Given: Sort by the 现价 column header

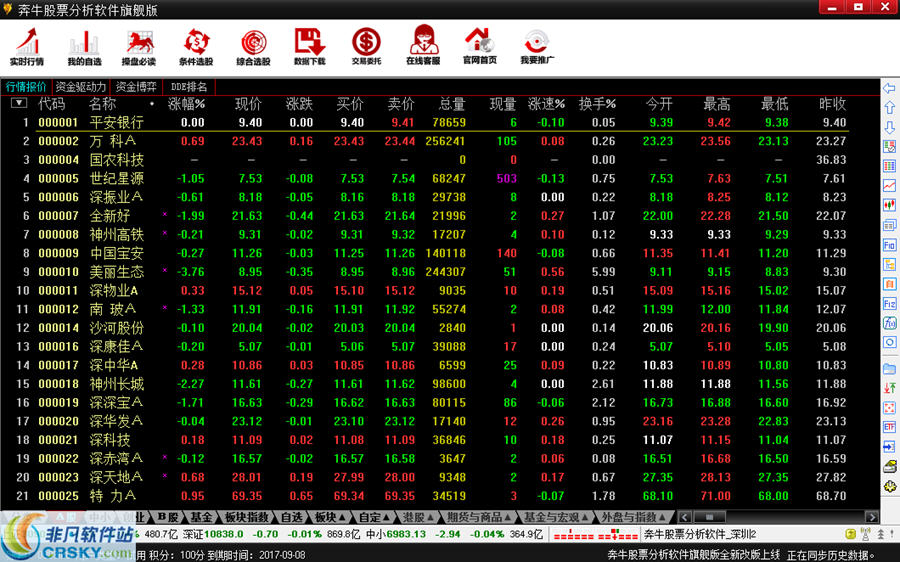Looking at the screenshot, I should [249, 104].
